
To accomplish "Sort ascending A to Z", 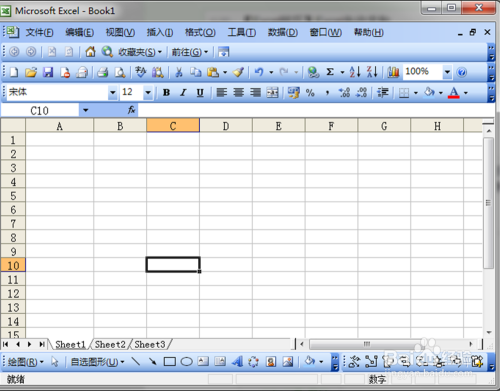I will 355,72.
